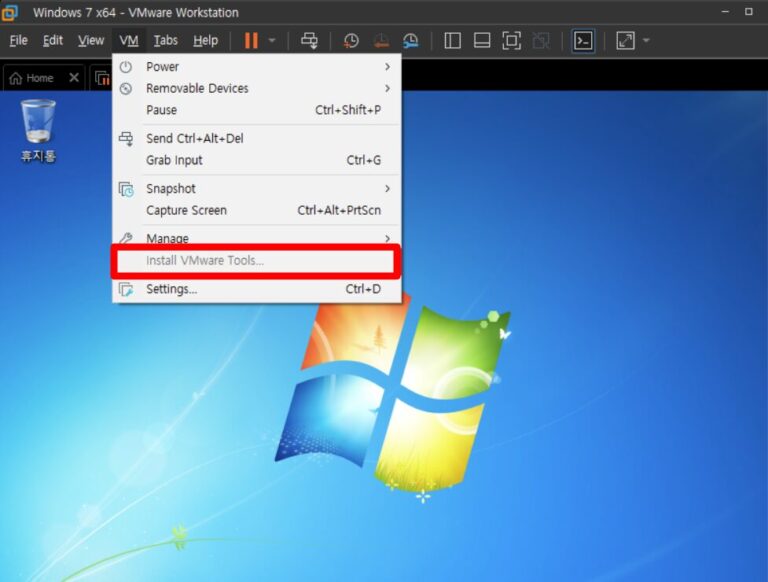Close the Home tab

74,77
